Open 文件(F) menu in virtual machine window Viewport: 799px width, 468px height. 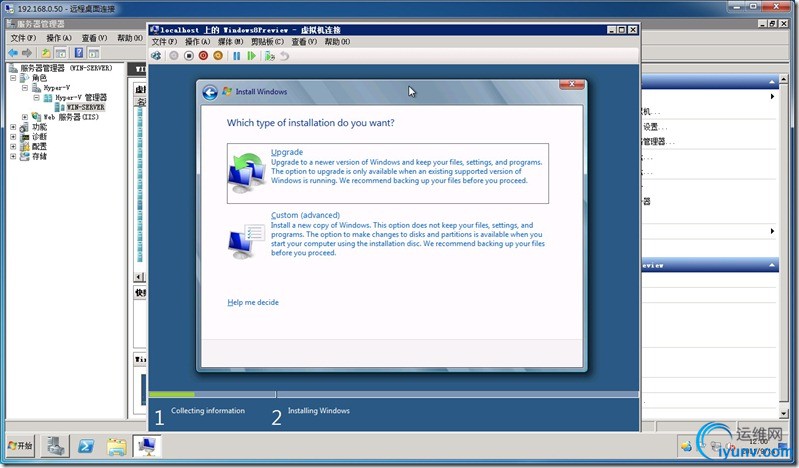[x=165, y=42]
